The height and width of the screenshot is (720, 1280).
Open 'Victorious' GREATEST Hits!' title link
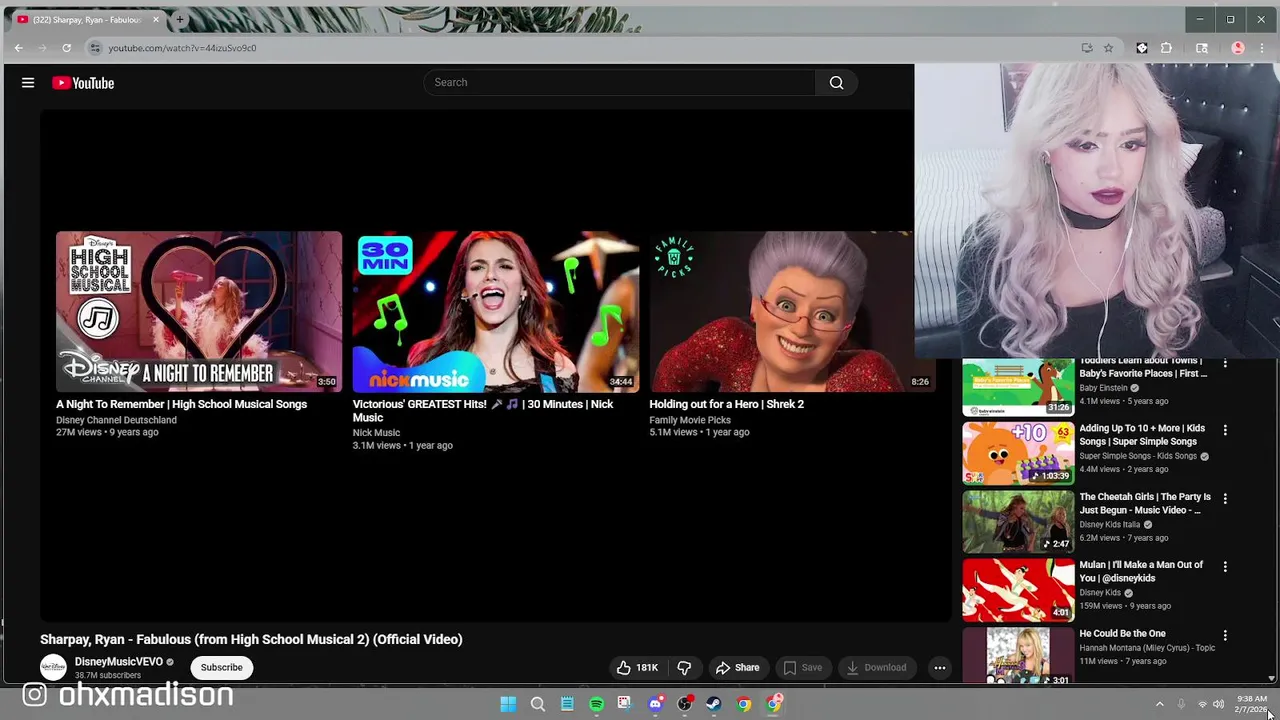[482, 410]
